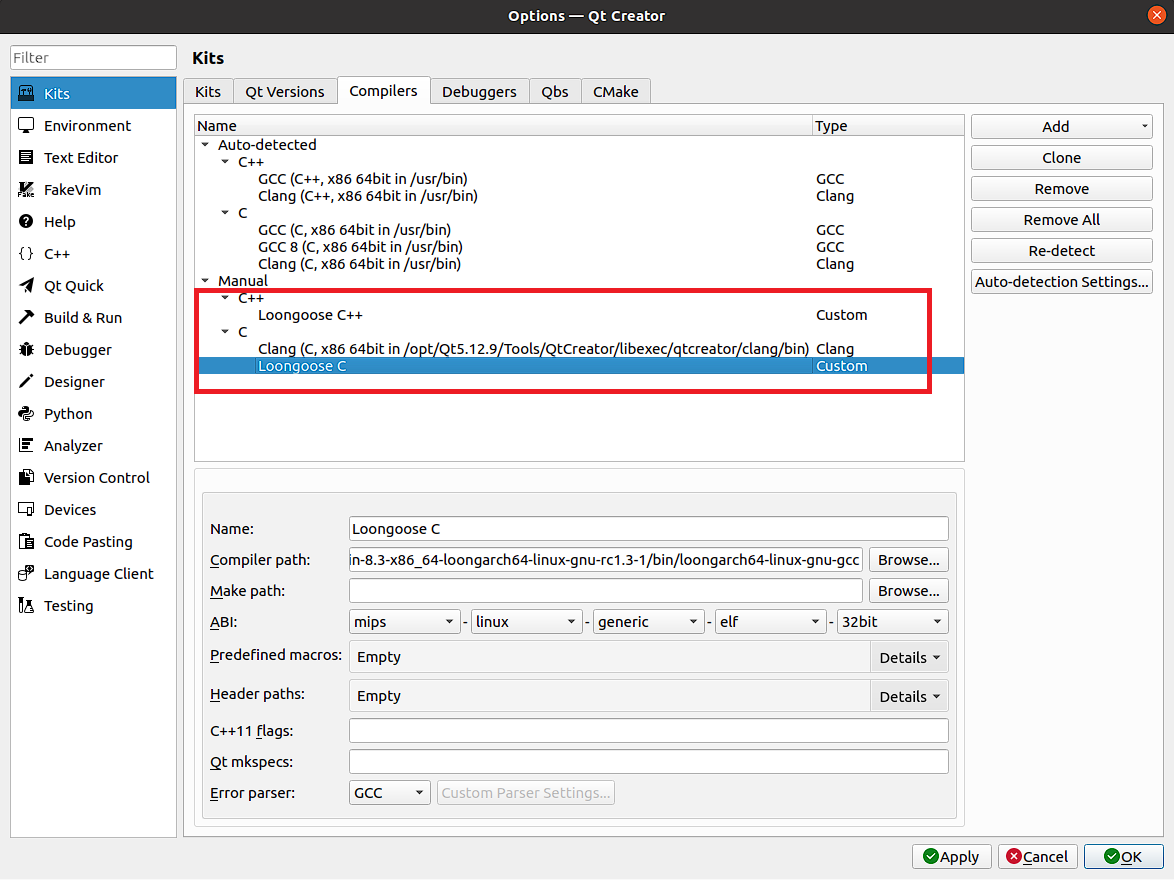1174x880 pixels.
Task: Select the Code Pasting clipboard icon
Action: pyautogui.click(x=26, y=541)
